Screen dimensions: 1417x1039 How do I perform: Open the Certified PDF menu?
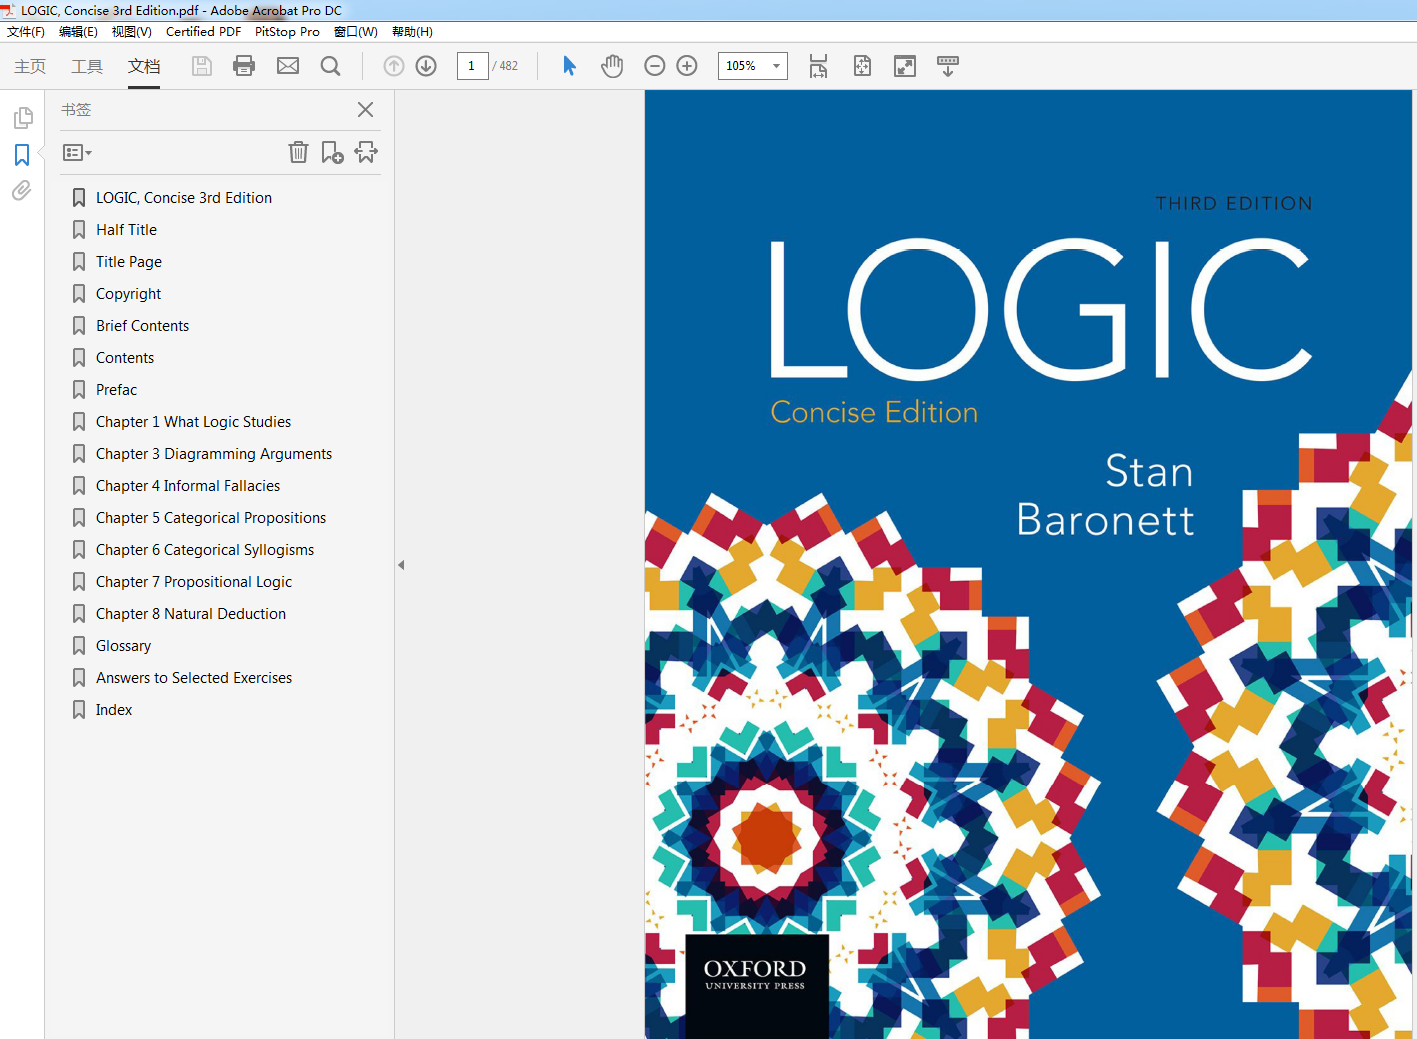pos(203,32)
